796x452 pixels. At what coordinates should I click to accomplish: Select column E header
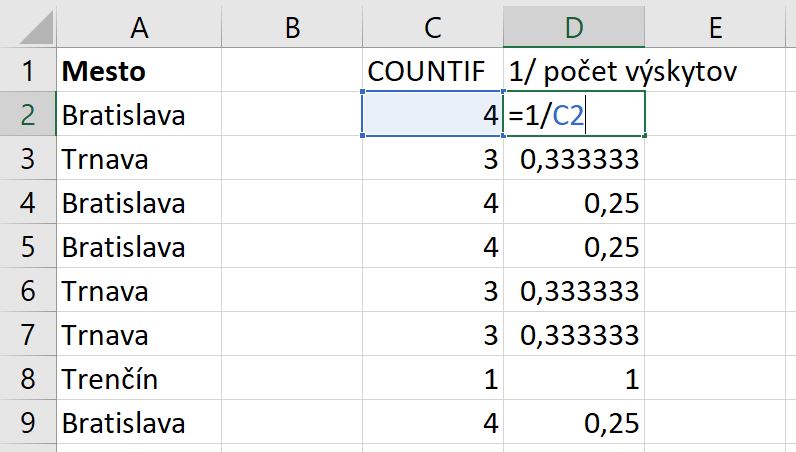[x=716, y=27]
